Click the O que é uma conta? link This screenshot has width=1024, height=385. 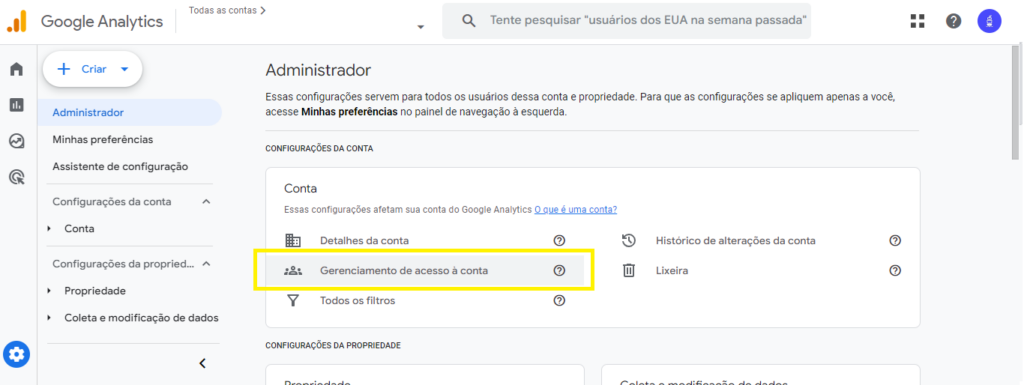[x=575, y=209]
